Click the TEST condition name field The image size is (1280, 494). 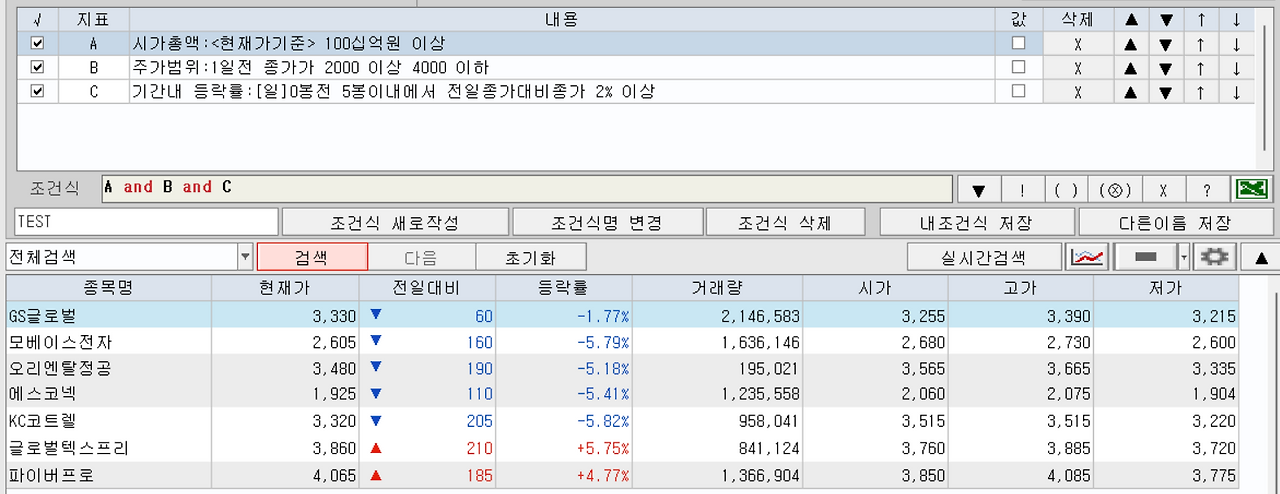tap(146, 222)
